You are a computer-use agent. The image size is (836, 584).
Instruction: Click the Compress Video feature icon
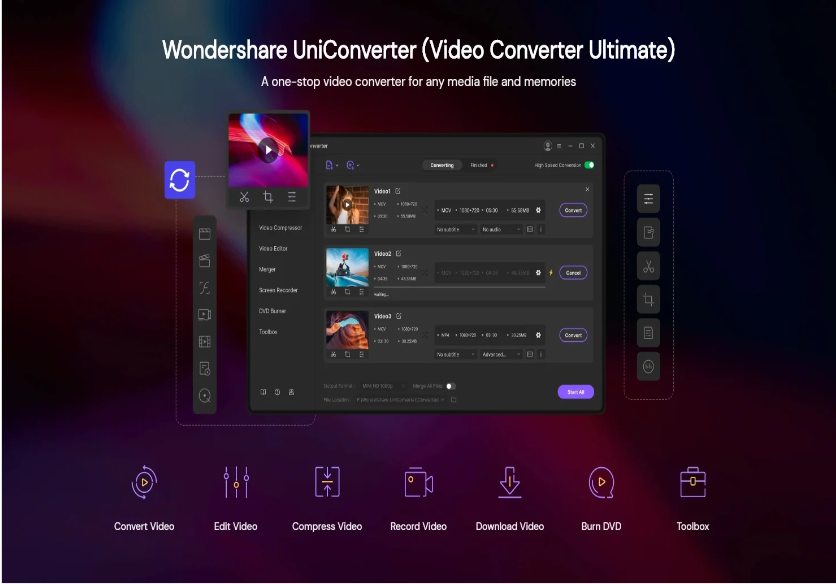(327, 482)
